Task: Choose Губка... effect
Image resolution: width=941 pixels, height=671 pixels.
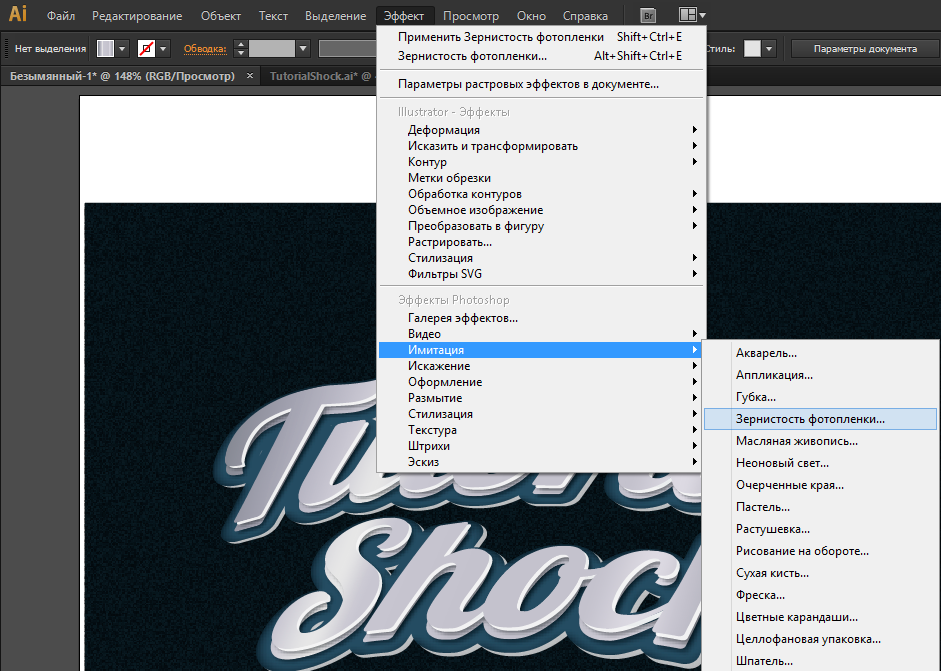Action: point(820,397)
